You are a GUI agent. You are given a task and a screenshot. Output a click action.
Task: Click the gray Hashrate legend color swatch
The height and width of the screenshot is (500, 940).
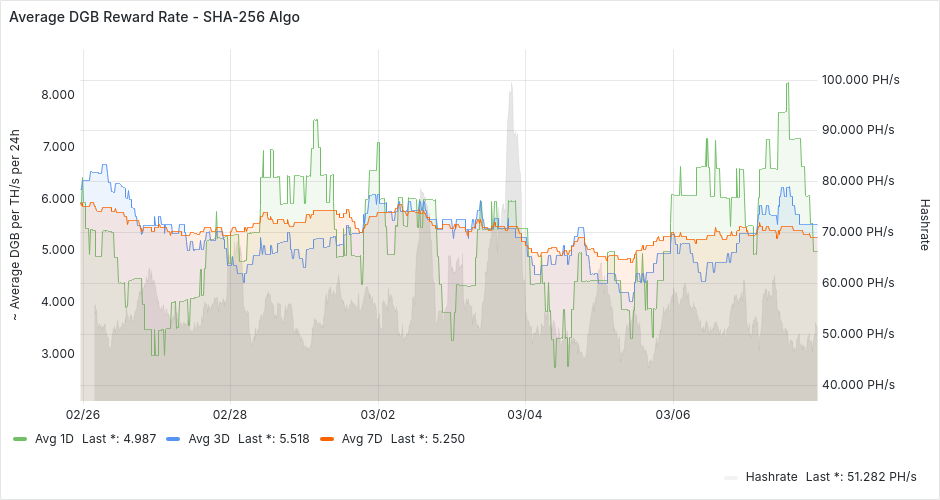pos(731,476)
